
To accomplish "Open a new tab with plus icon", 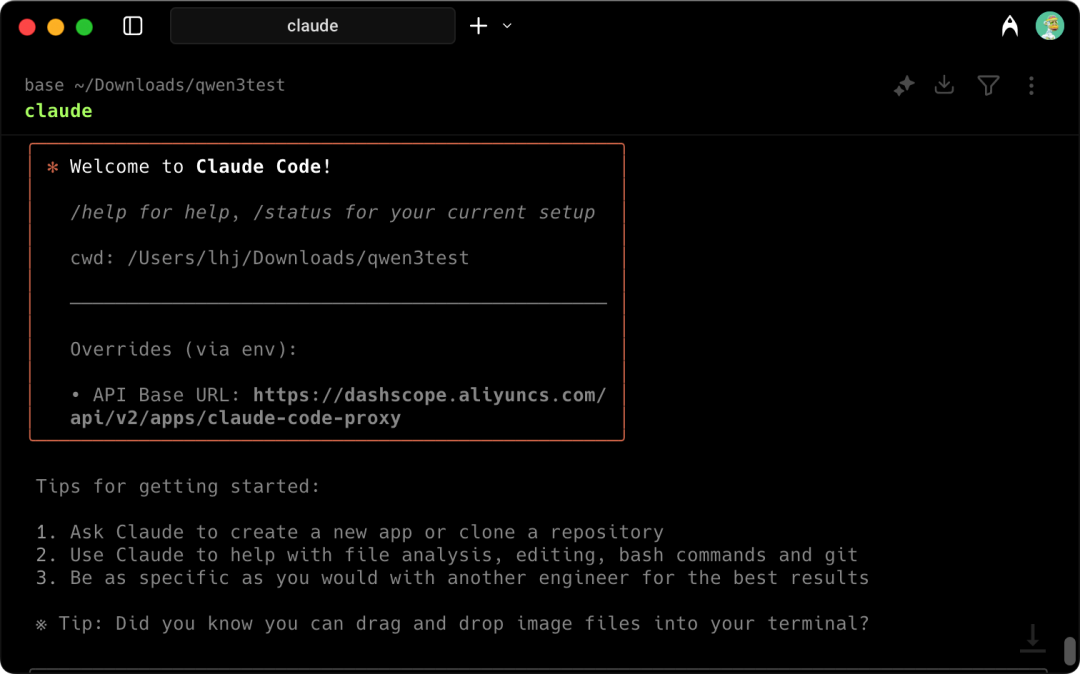I will click(x=478, y=26).
